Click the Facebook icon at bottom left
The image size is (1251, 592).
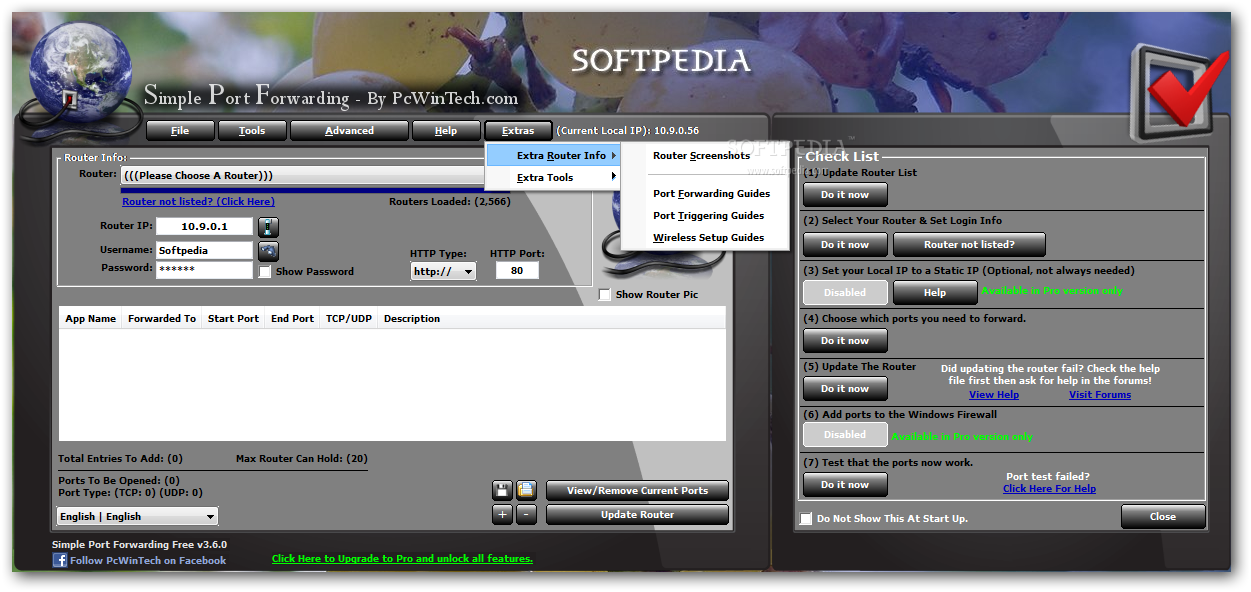[59, 560]
